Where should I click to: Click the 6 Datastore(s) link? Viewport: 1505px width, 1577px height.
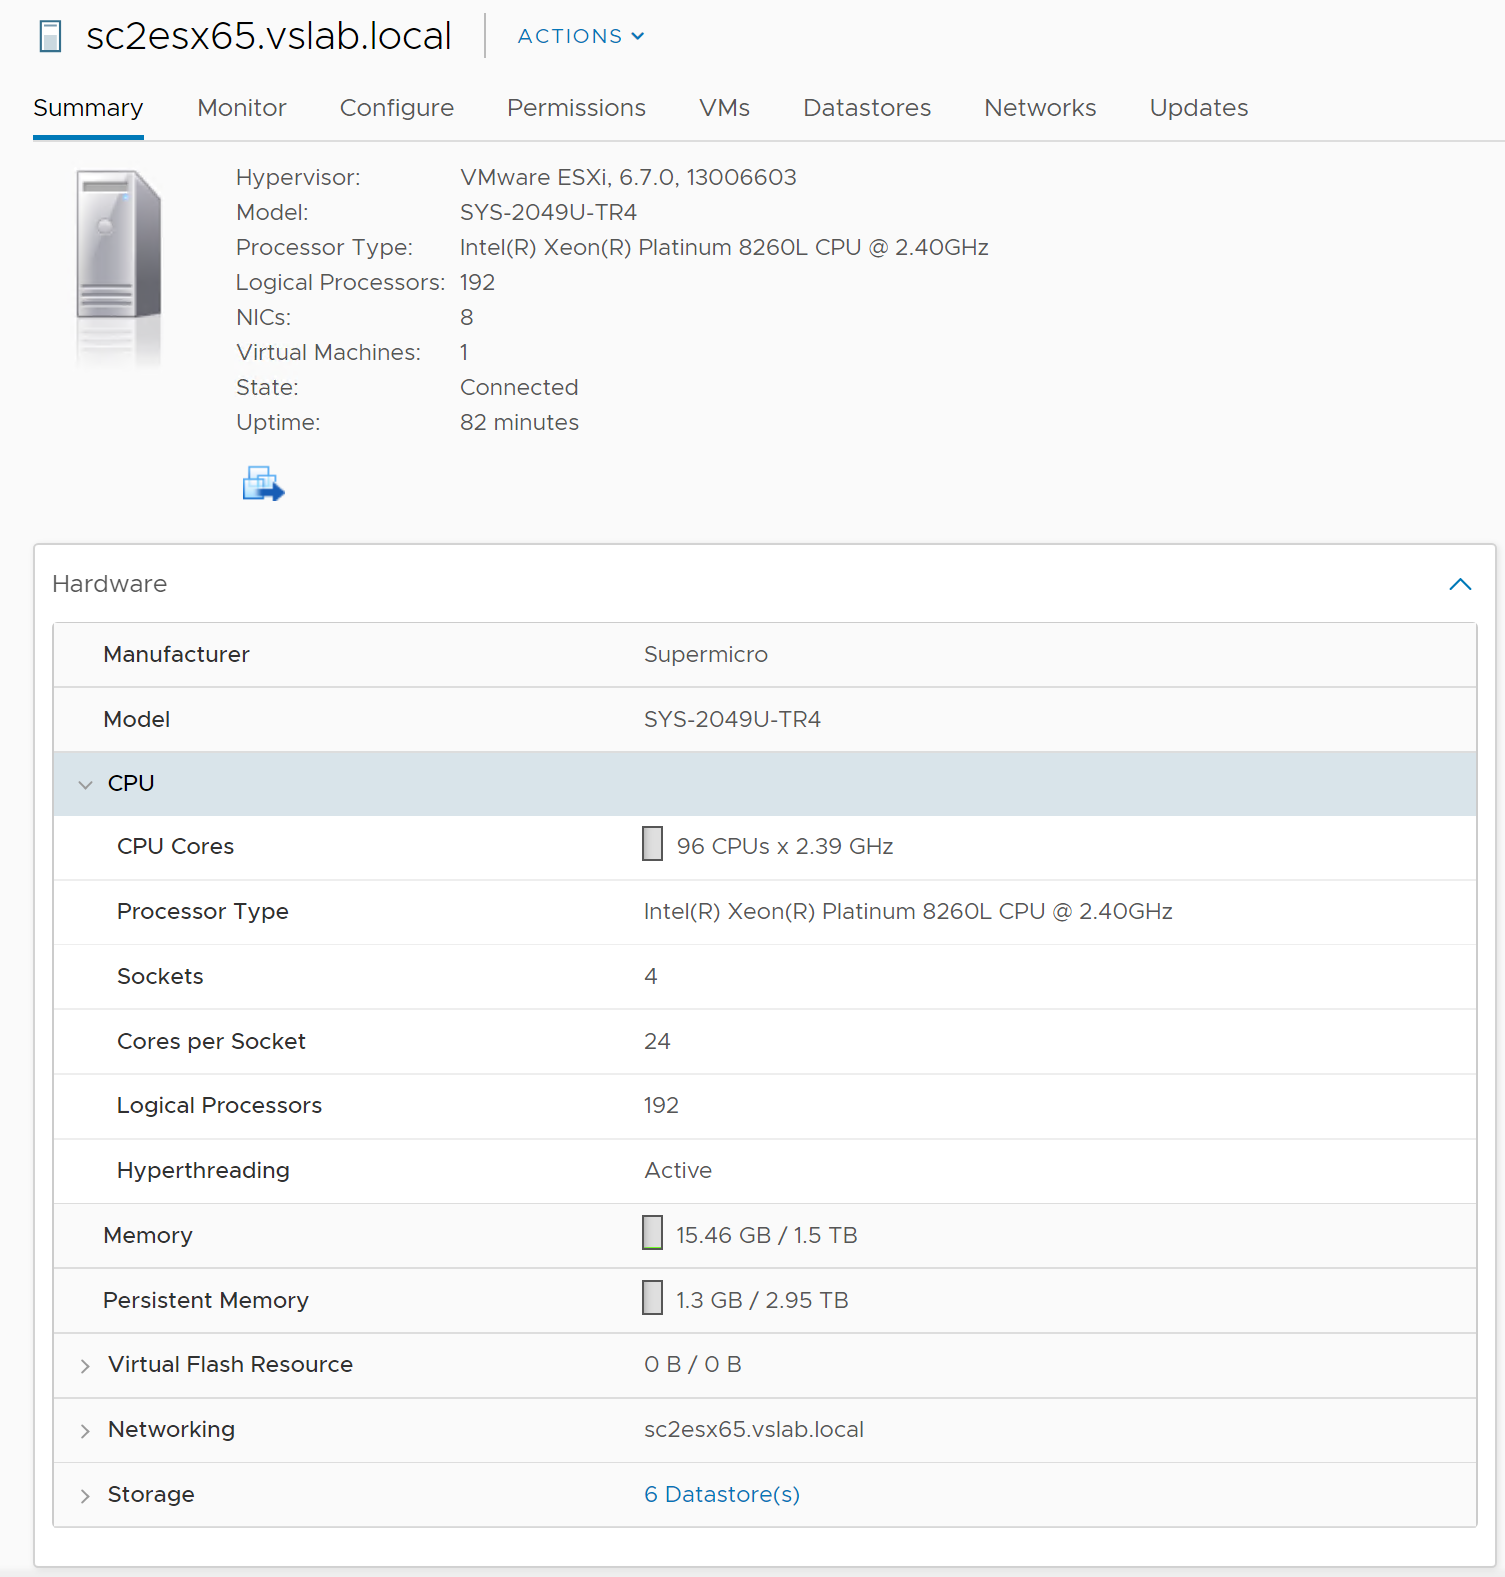pyautogui.click(x=721, y=1494)
